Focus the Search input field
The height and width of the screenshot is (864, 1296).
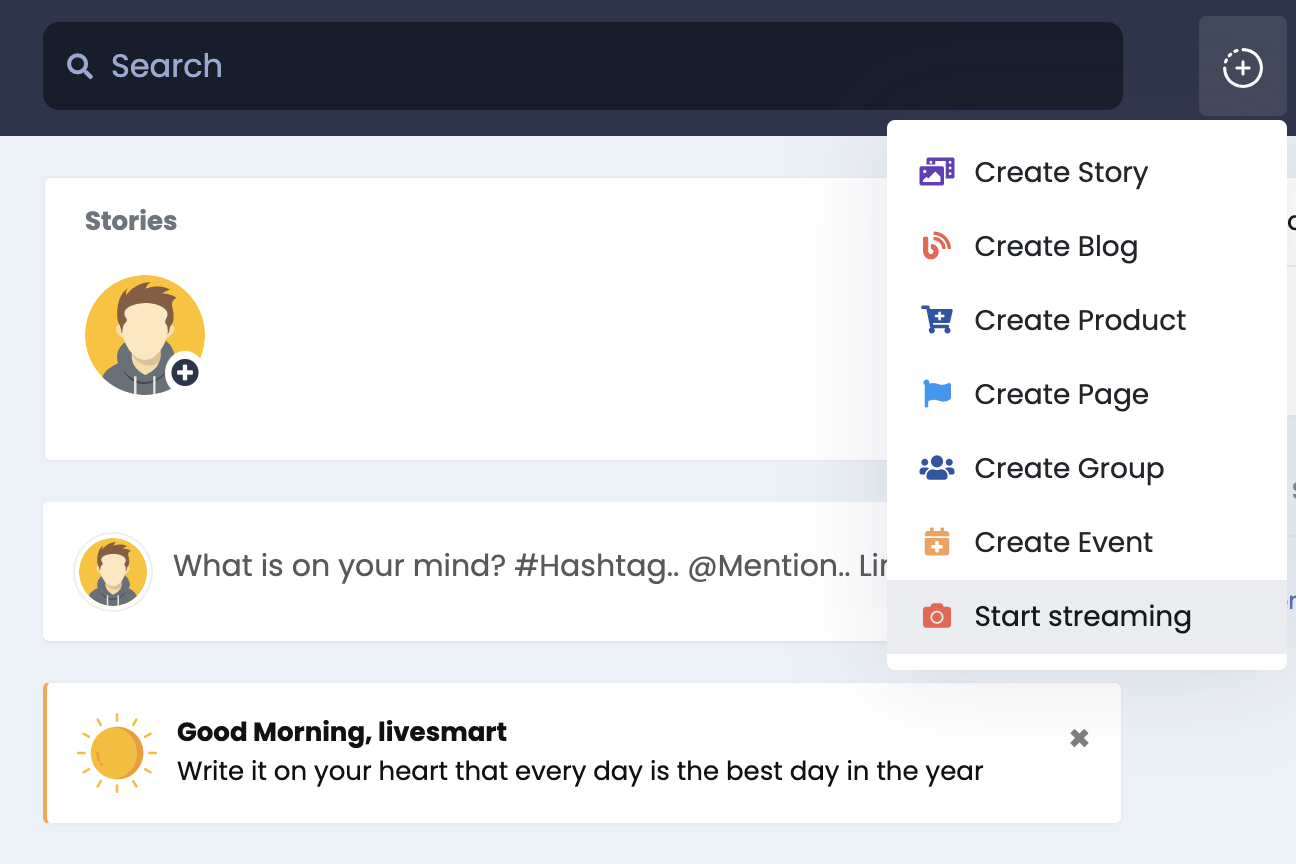point(600,66)
